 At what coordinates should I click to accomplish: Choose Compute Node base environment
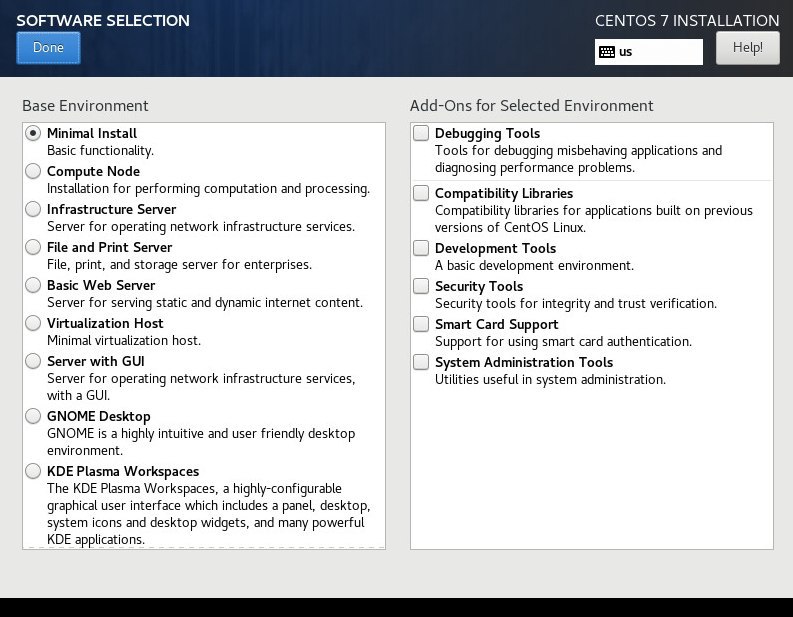(x=33, y=171)
